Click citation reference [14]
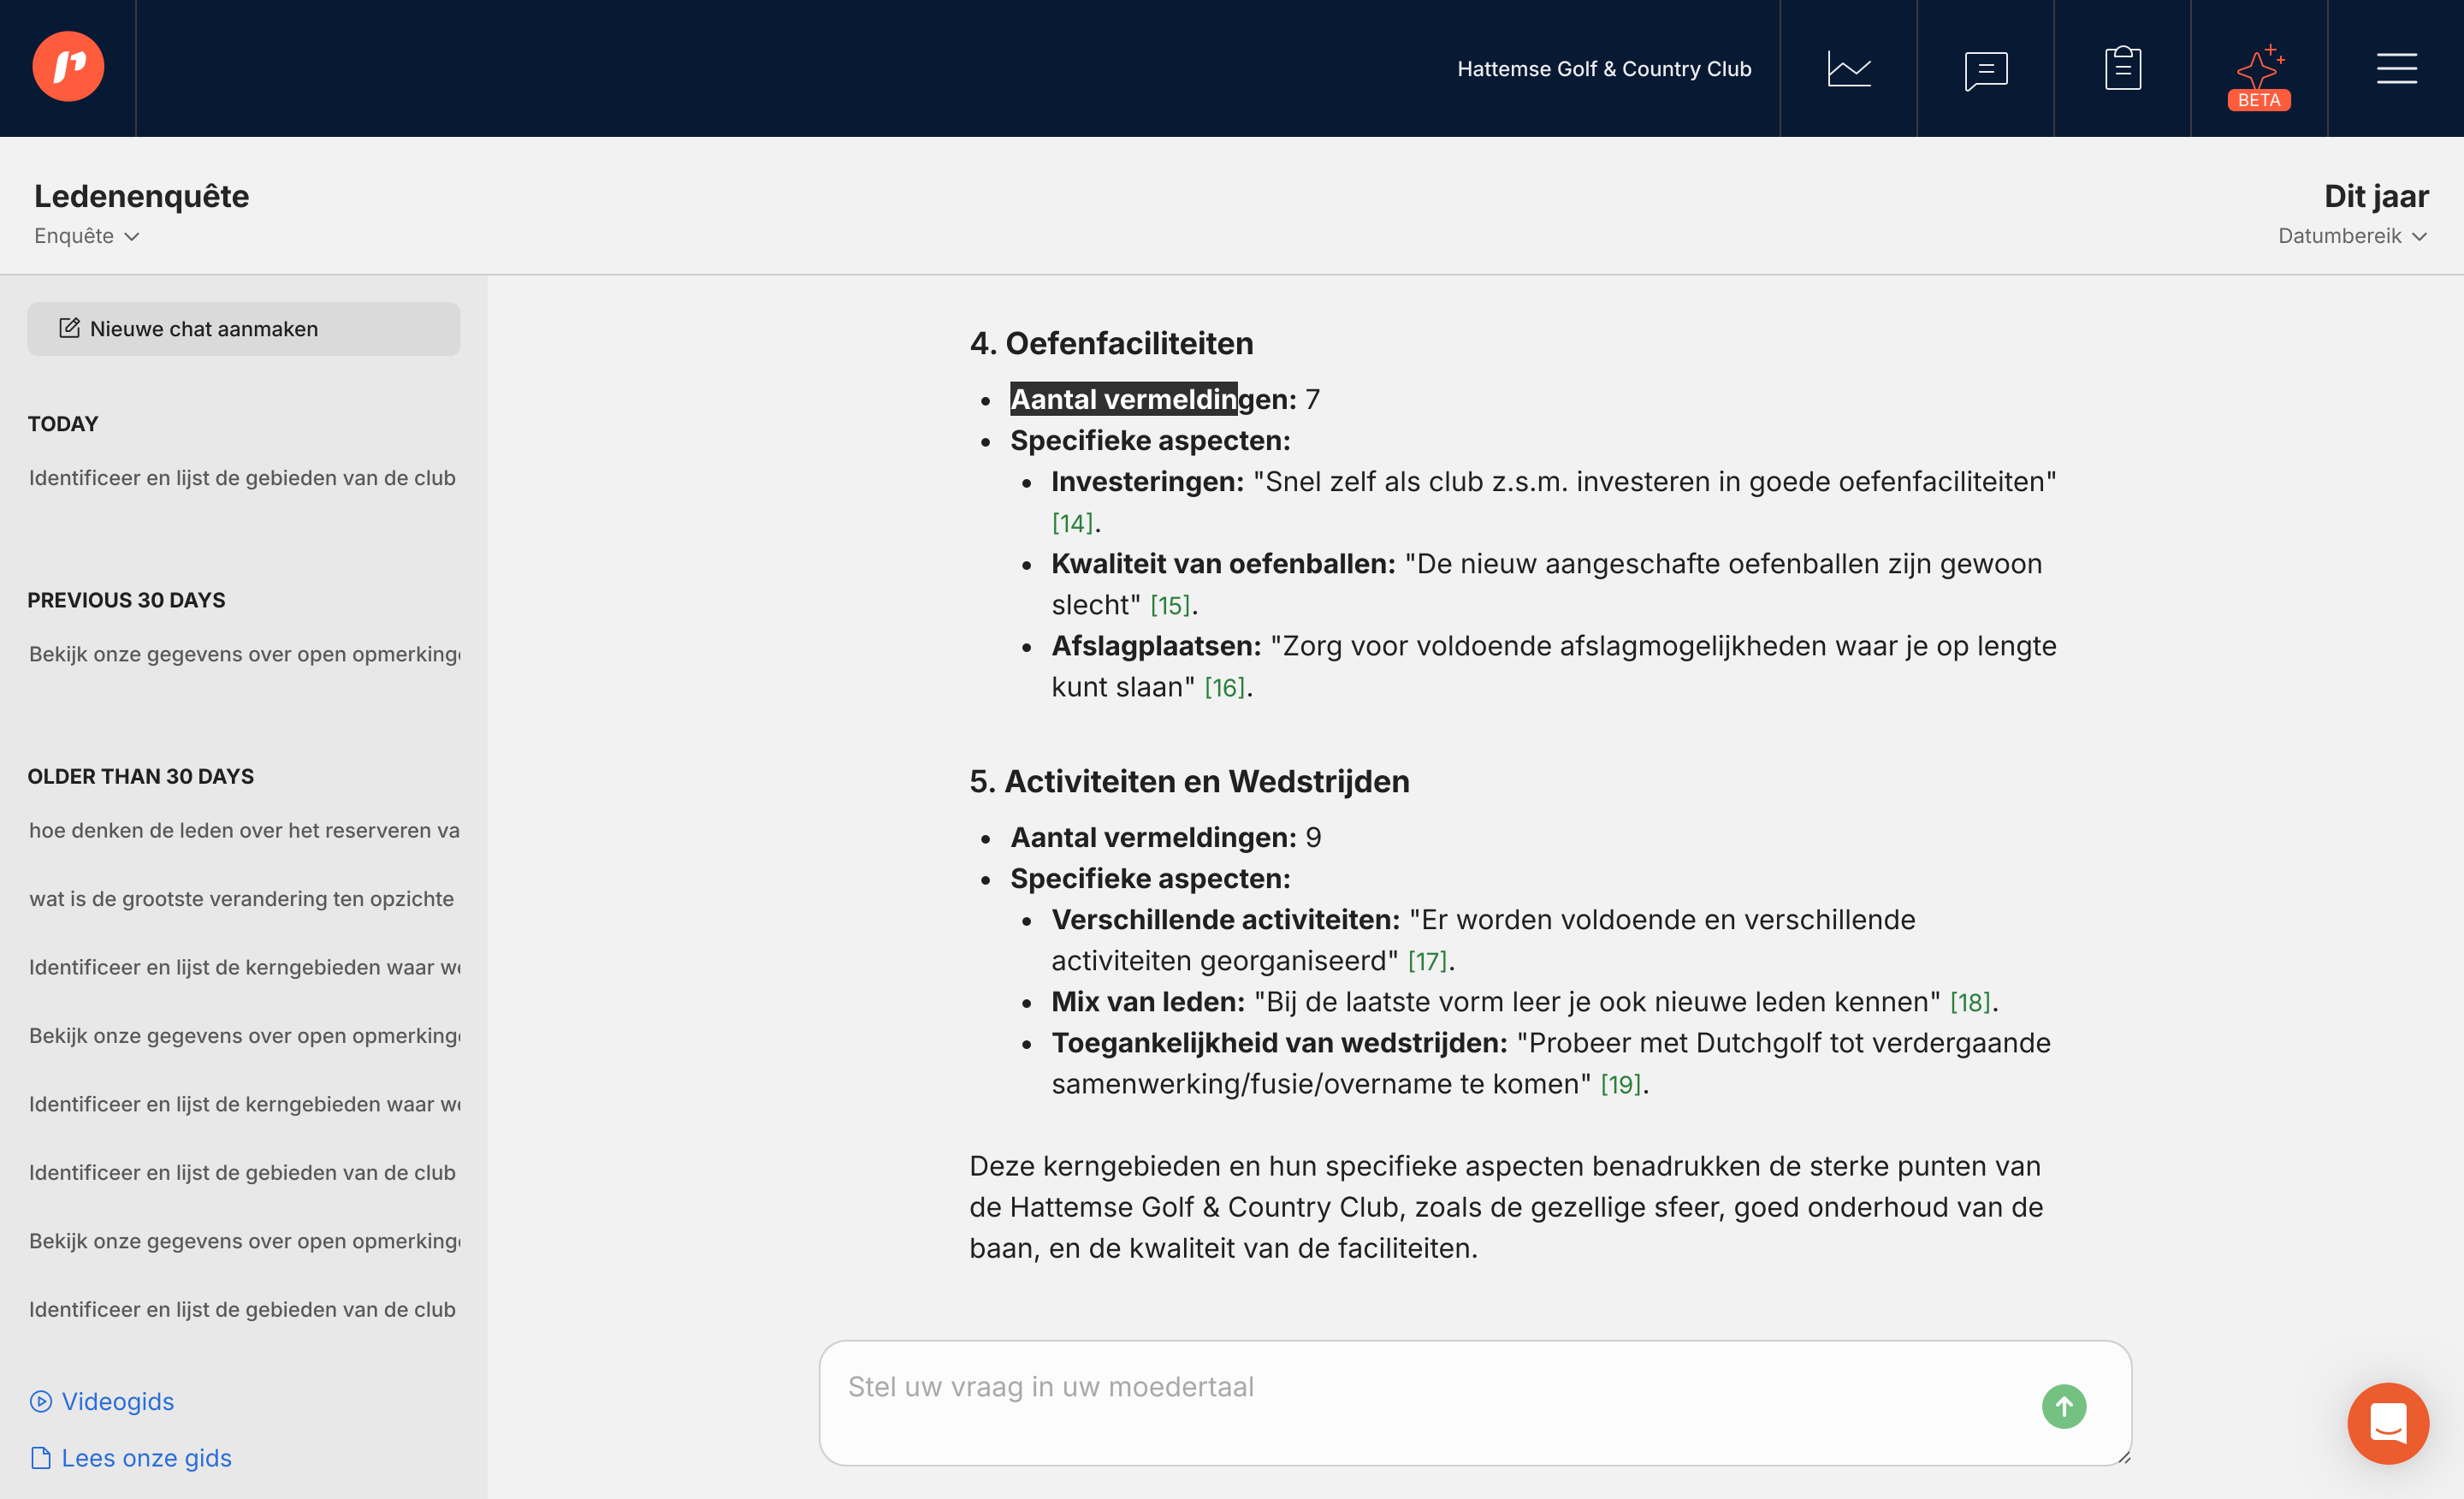2464x1499 pixels. [1072, 523]
